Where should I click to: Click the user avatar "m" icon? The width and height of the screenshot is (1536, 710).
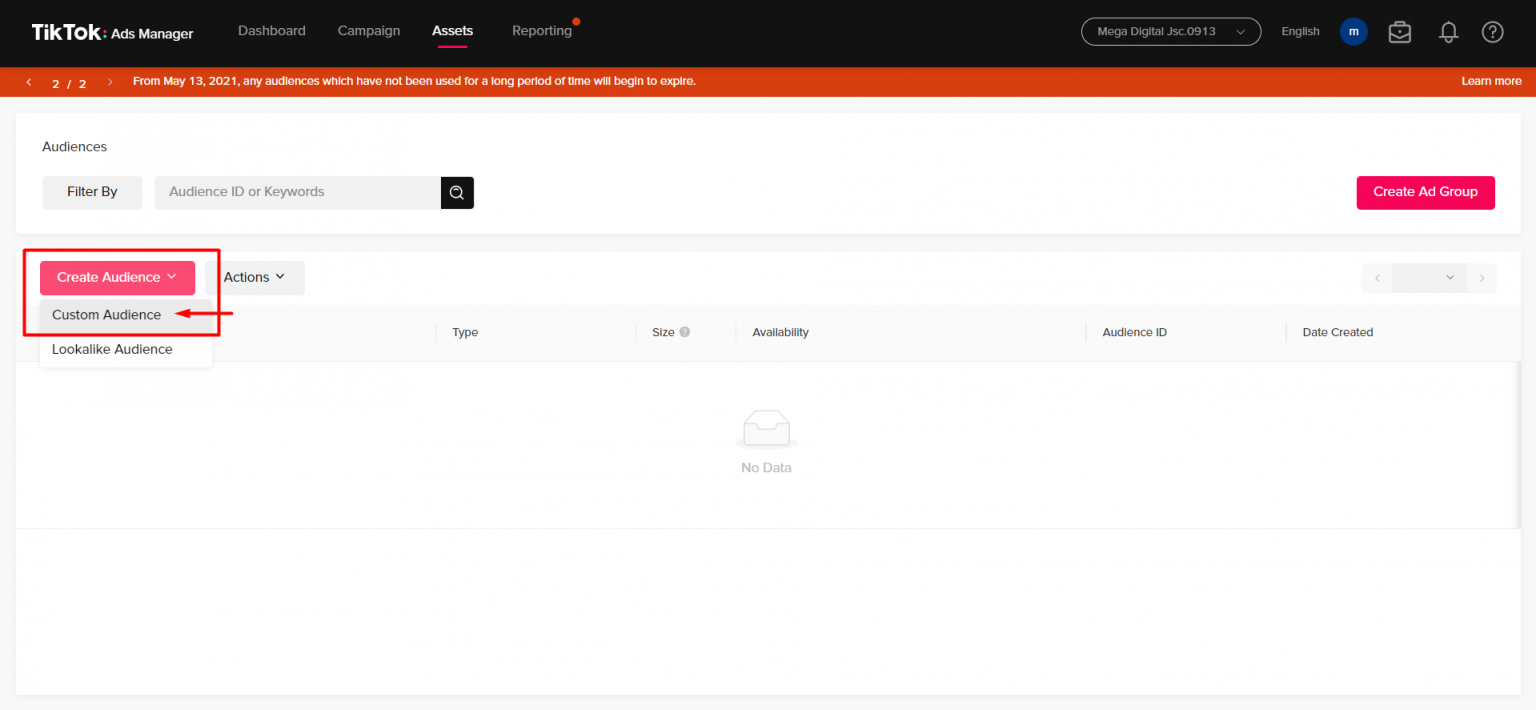click(x=1353, y=32)
